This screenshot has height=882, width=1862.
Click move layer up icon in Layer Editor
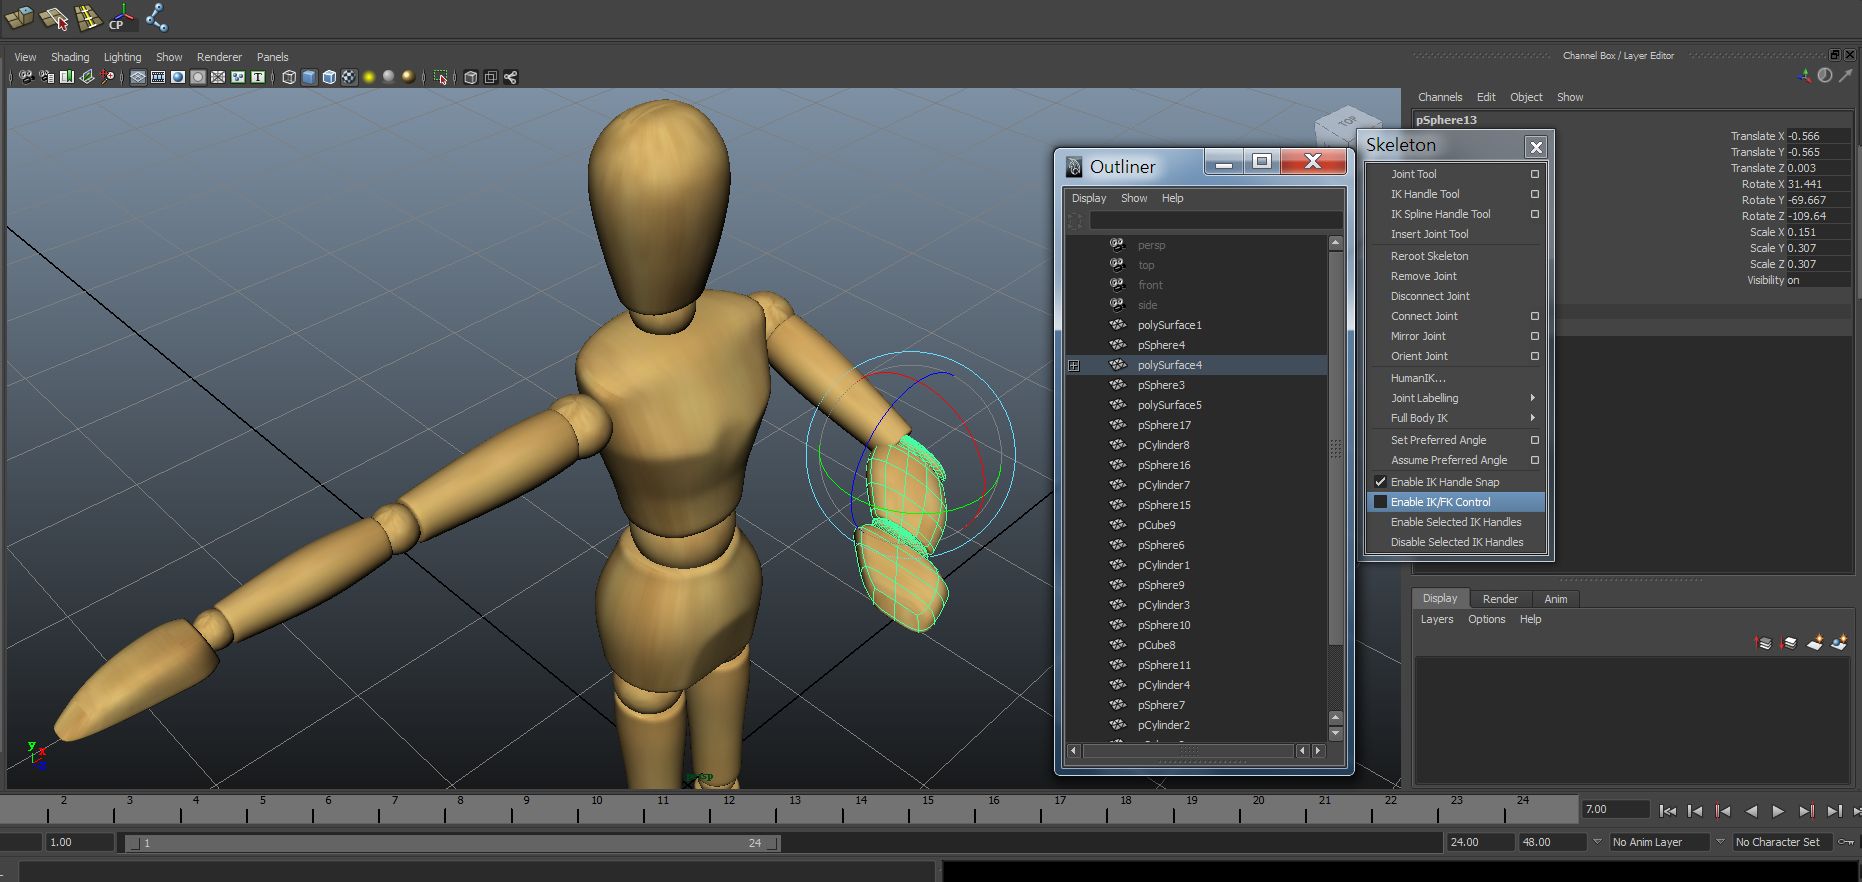coord(1764,643)
